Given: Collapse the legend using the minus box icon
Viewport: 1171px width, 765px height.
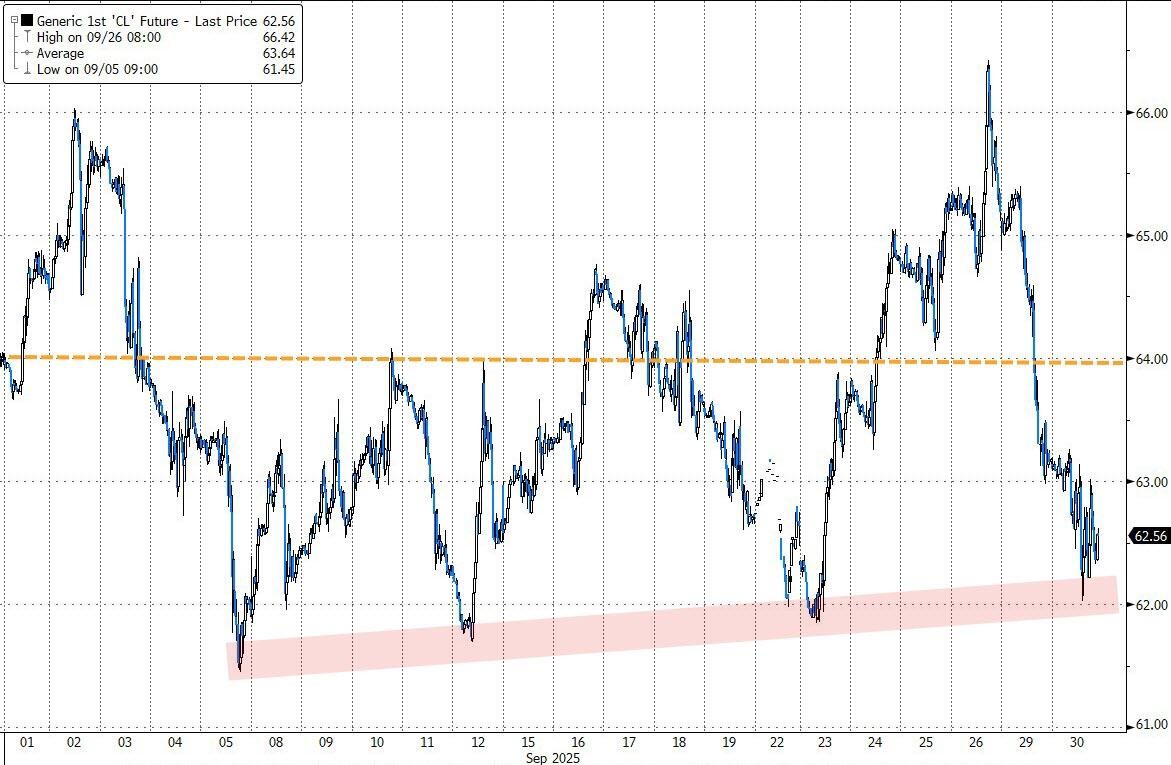Looking at the screenshot, I should coord(14,21).
